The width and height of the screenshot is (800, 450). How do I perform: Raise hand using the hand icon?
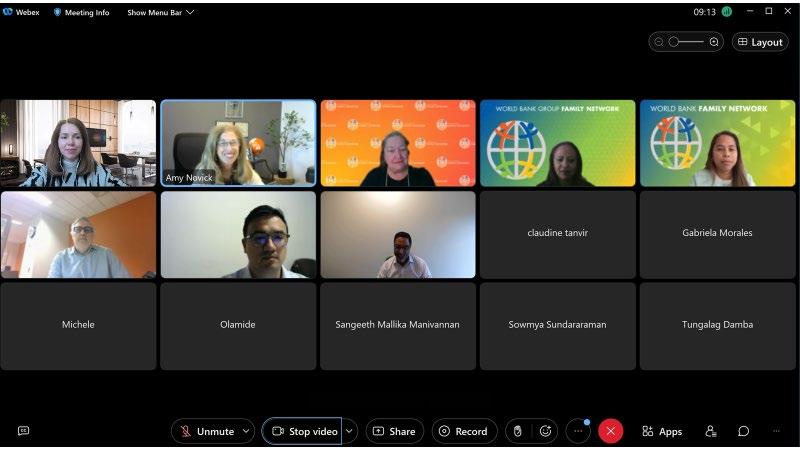(517, 432)
